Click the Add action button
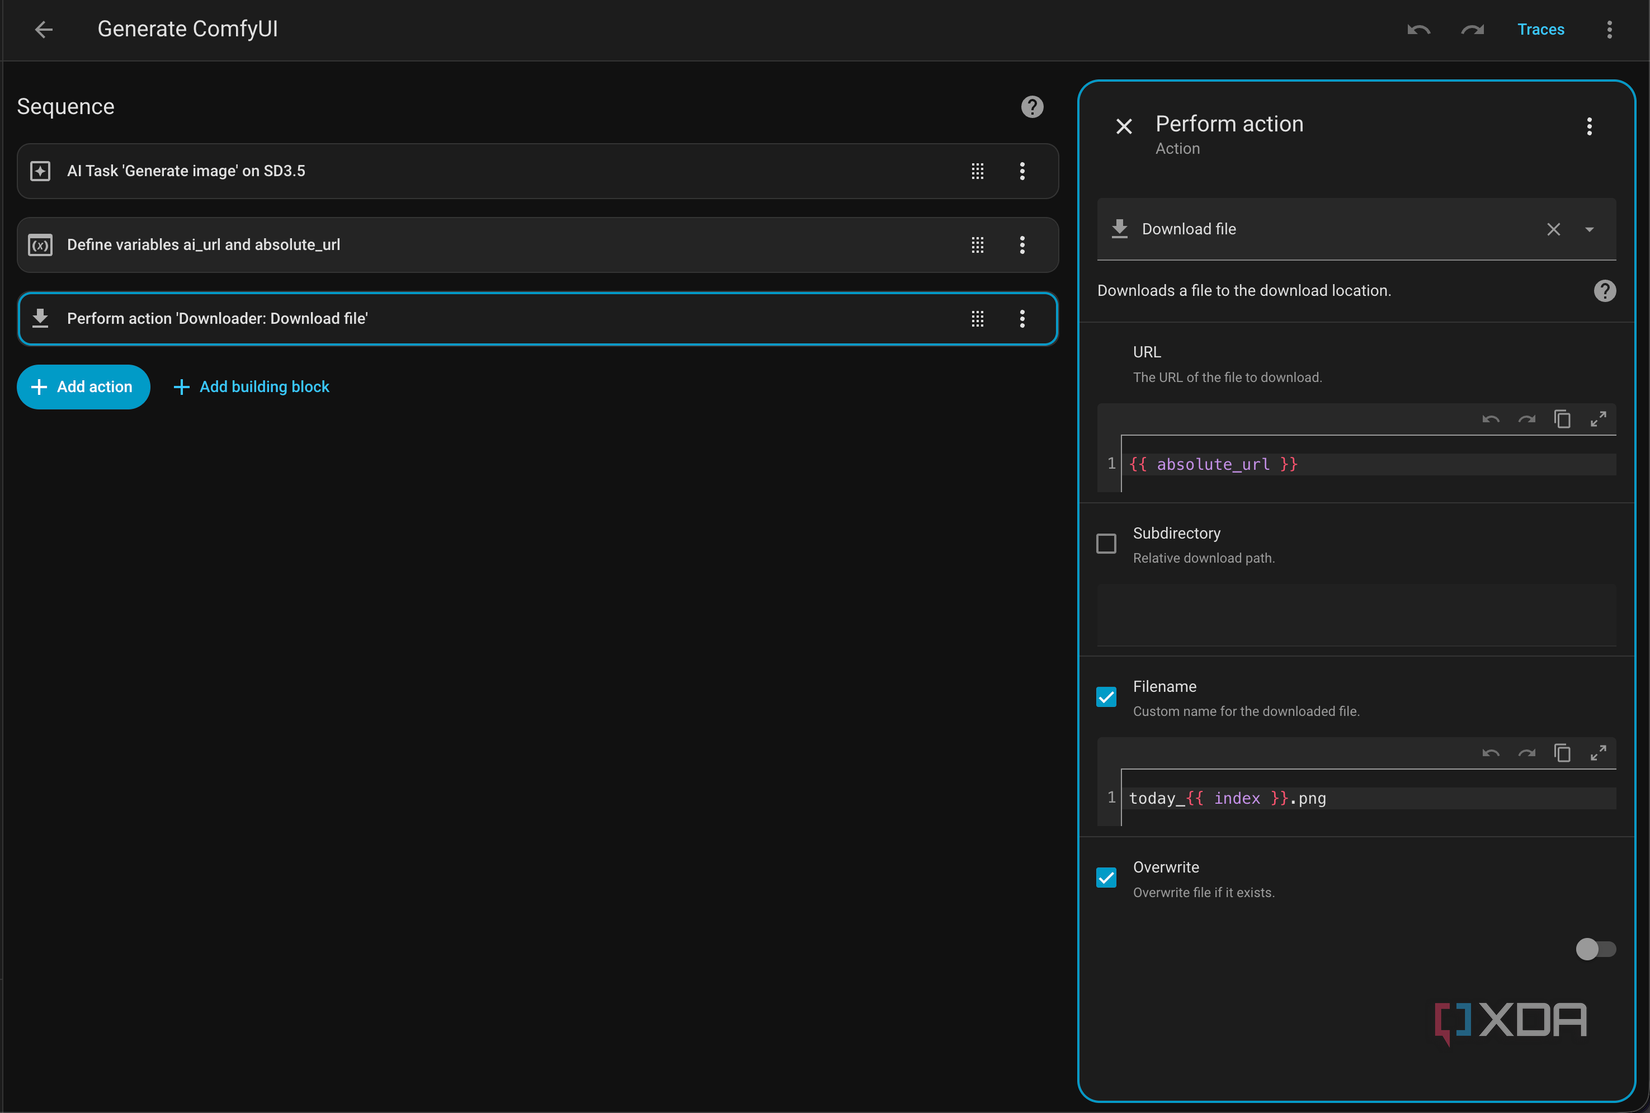 click(83, 387)
